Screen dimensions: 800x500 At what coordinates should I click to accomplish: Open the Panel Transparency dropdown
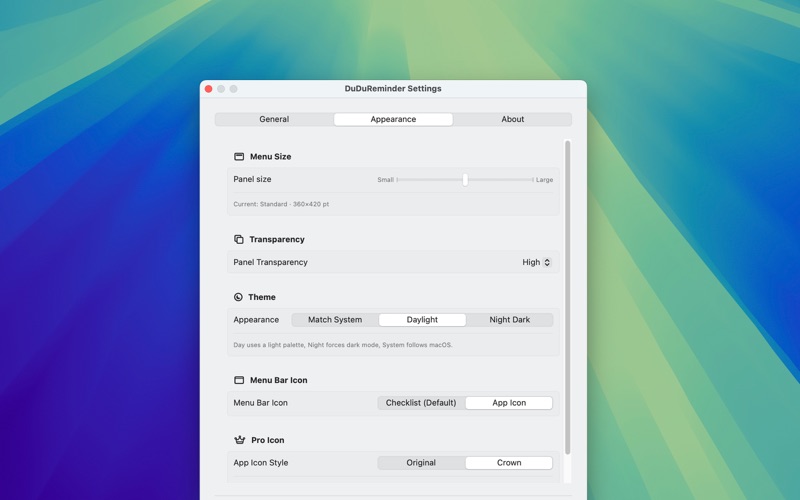coord(537,262)
